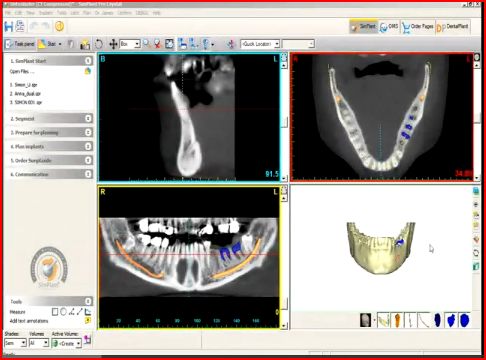The height and width of the screenshot is (360, 486).
Task: Toggle the middle blue tooth visibility thumbnail
Action: tap(451, 320)
